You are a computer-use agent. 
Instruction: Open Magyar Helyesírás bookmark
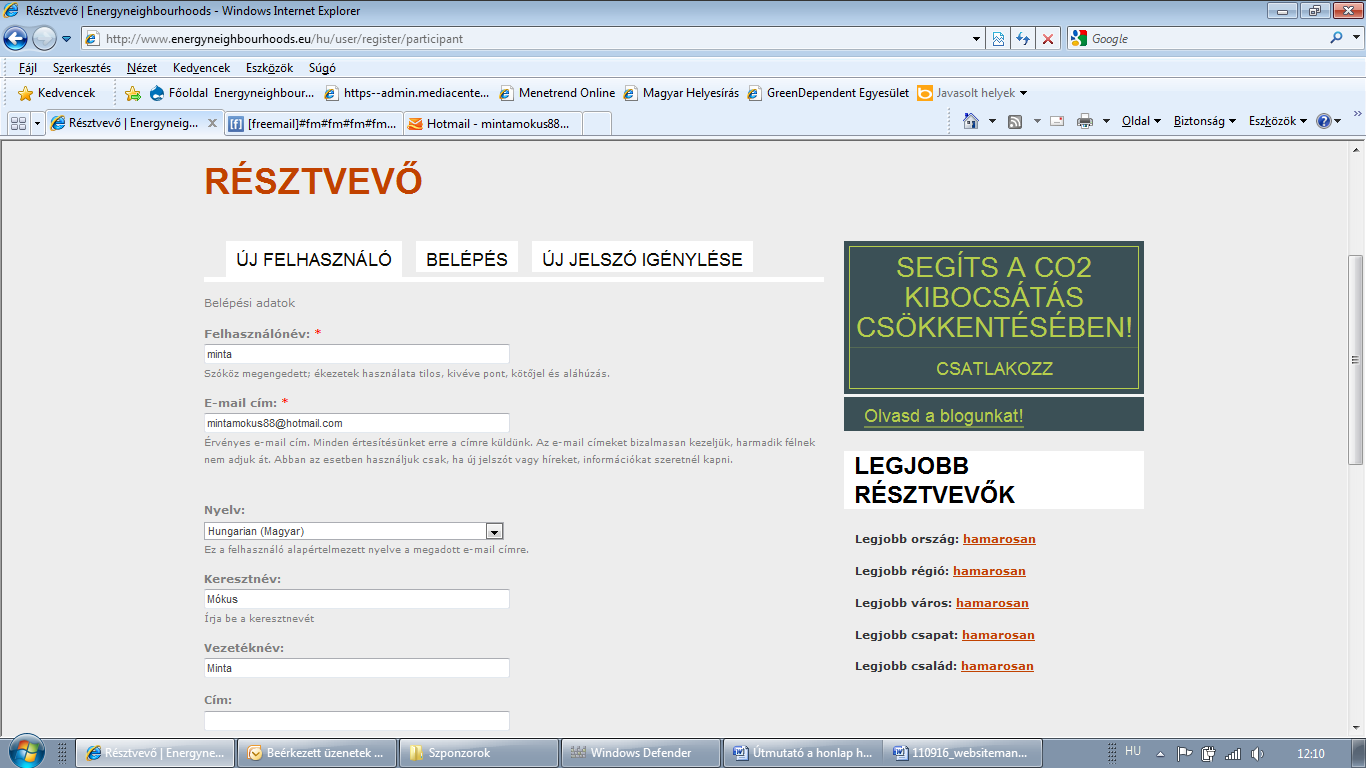681,93
